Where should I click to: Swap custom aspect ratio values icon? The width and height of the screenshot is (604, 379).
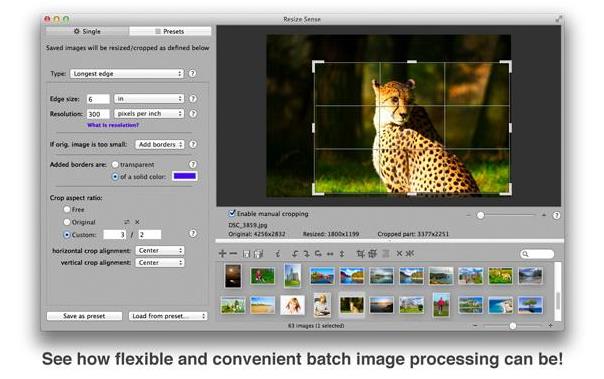point(127,222)
